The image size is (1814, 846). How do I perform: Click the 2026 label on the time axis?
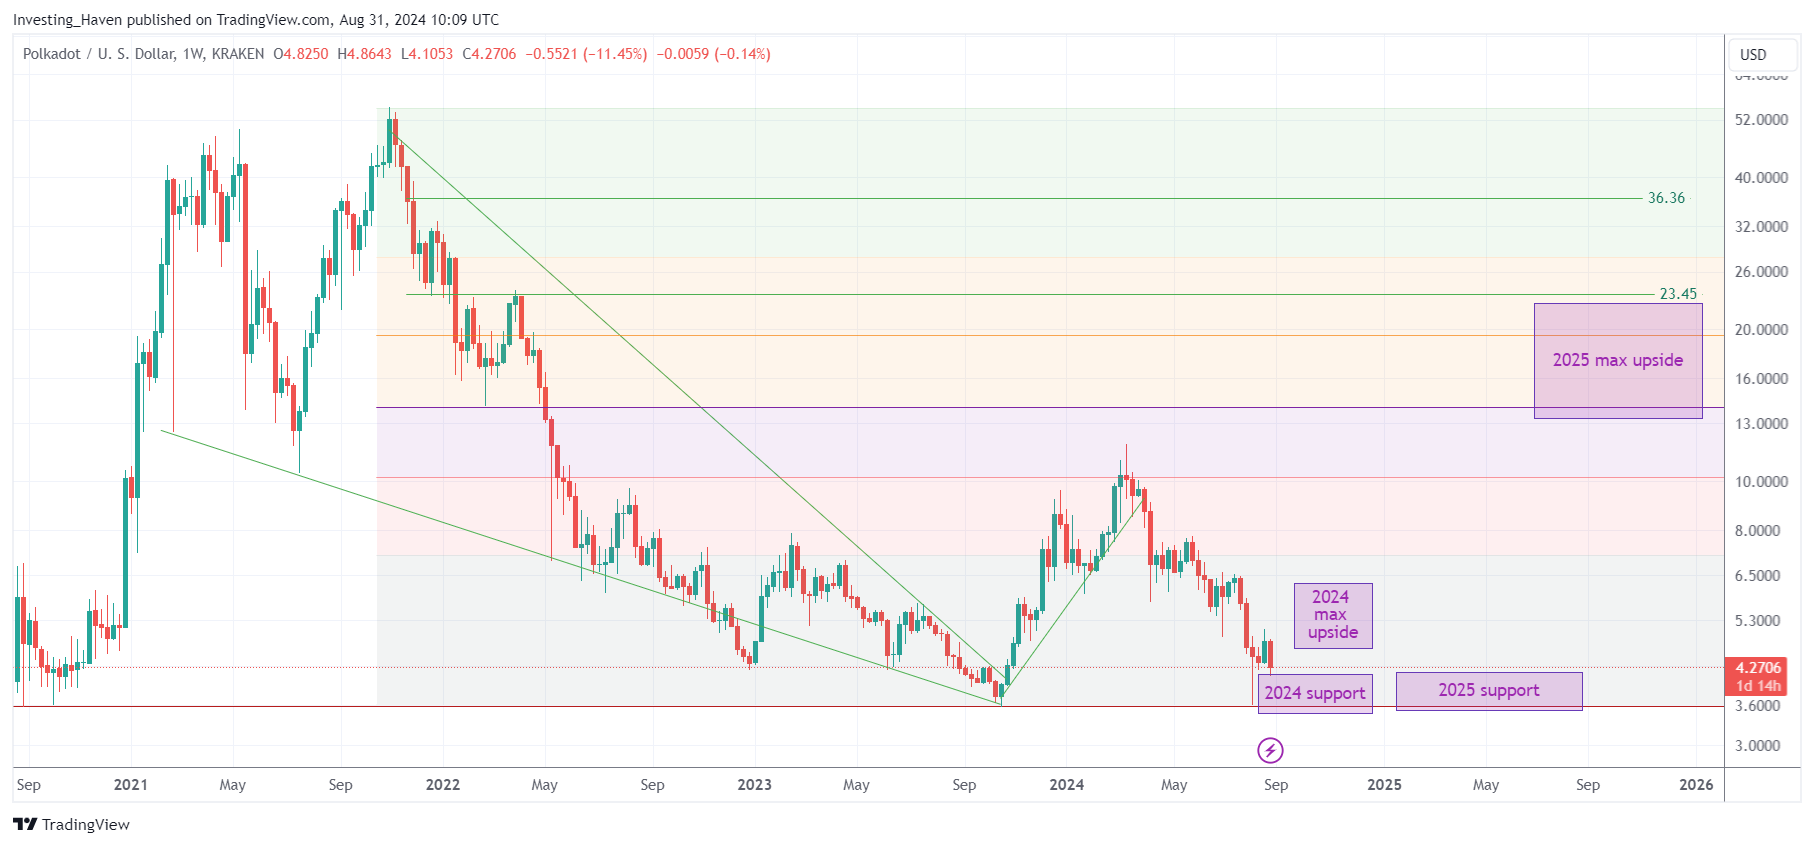coord(1696,785)
